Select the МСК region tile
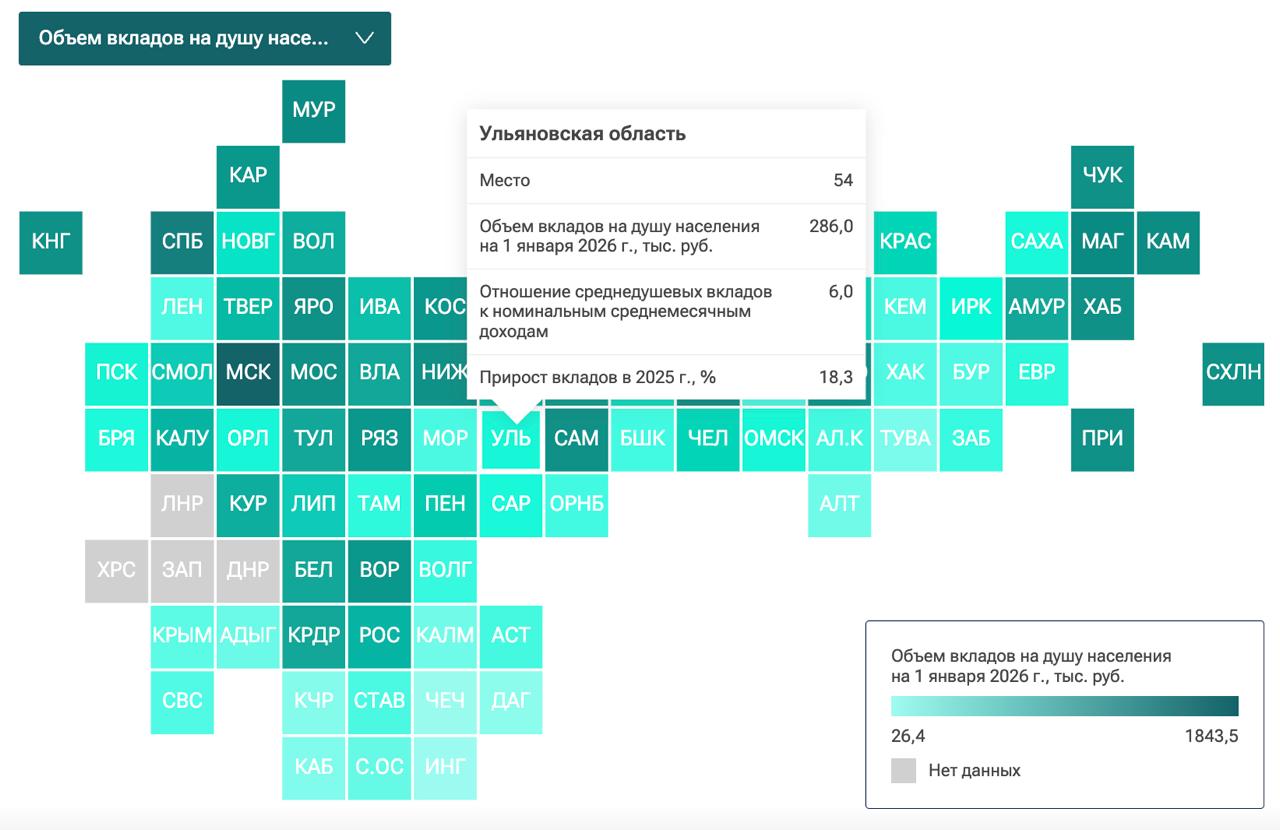 248,372
